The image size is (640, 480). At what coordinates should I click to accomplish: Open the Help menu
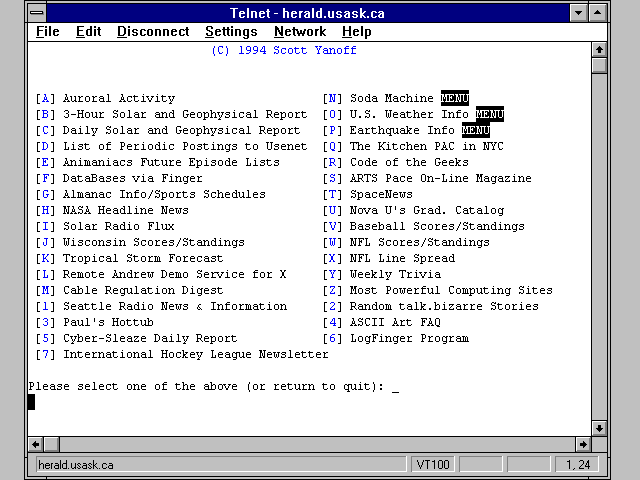357,32
